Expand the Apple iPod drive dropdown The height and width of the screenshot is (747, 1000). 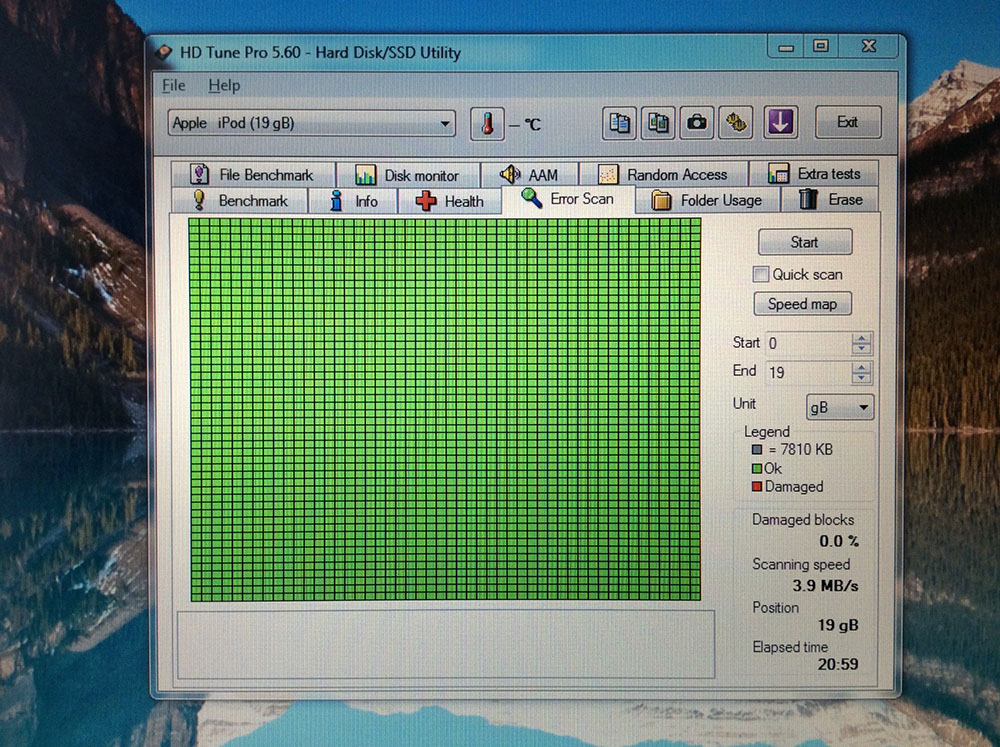click(x=446, y=124)
